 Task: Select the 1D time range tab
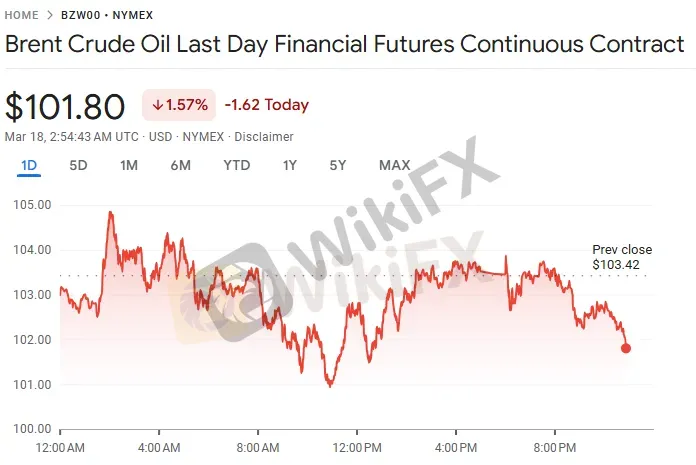coord(28,165)
